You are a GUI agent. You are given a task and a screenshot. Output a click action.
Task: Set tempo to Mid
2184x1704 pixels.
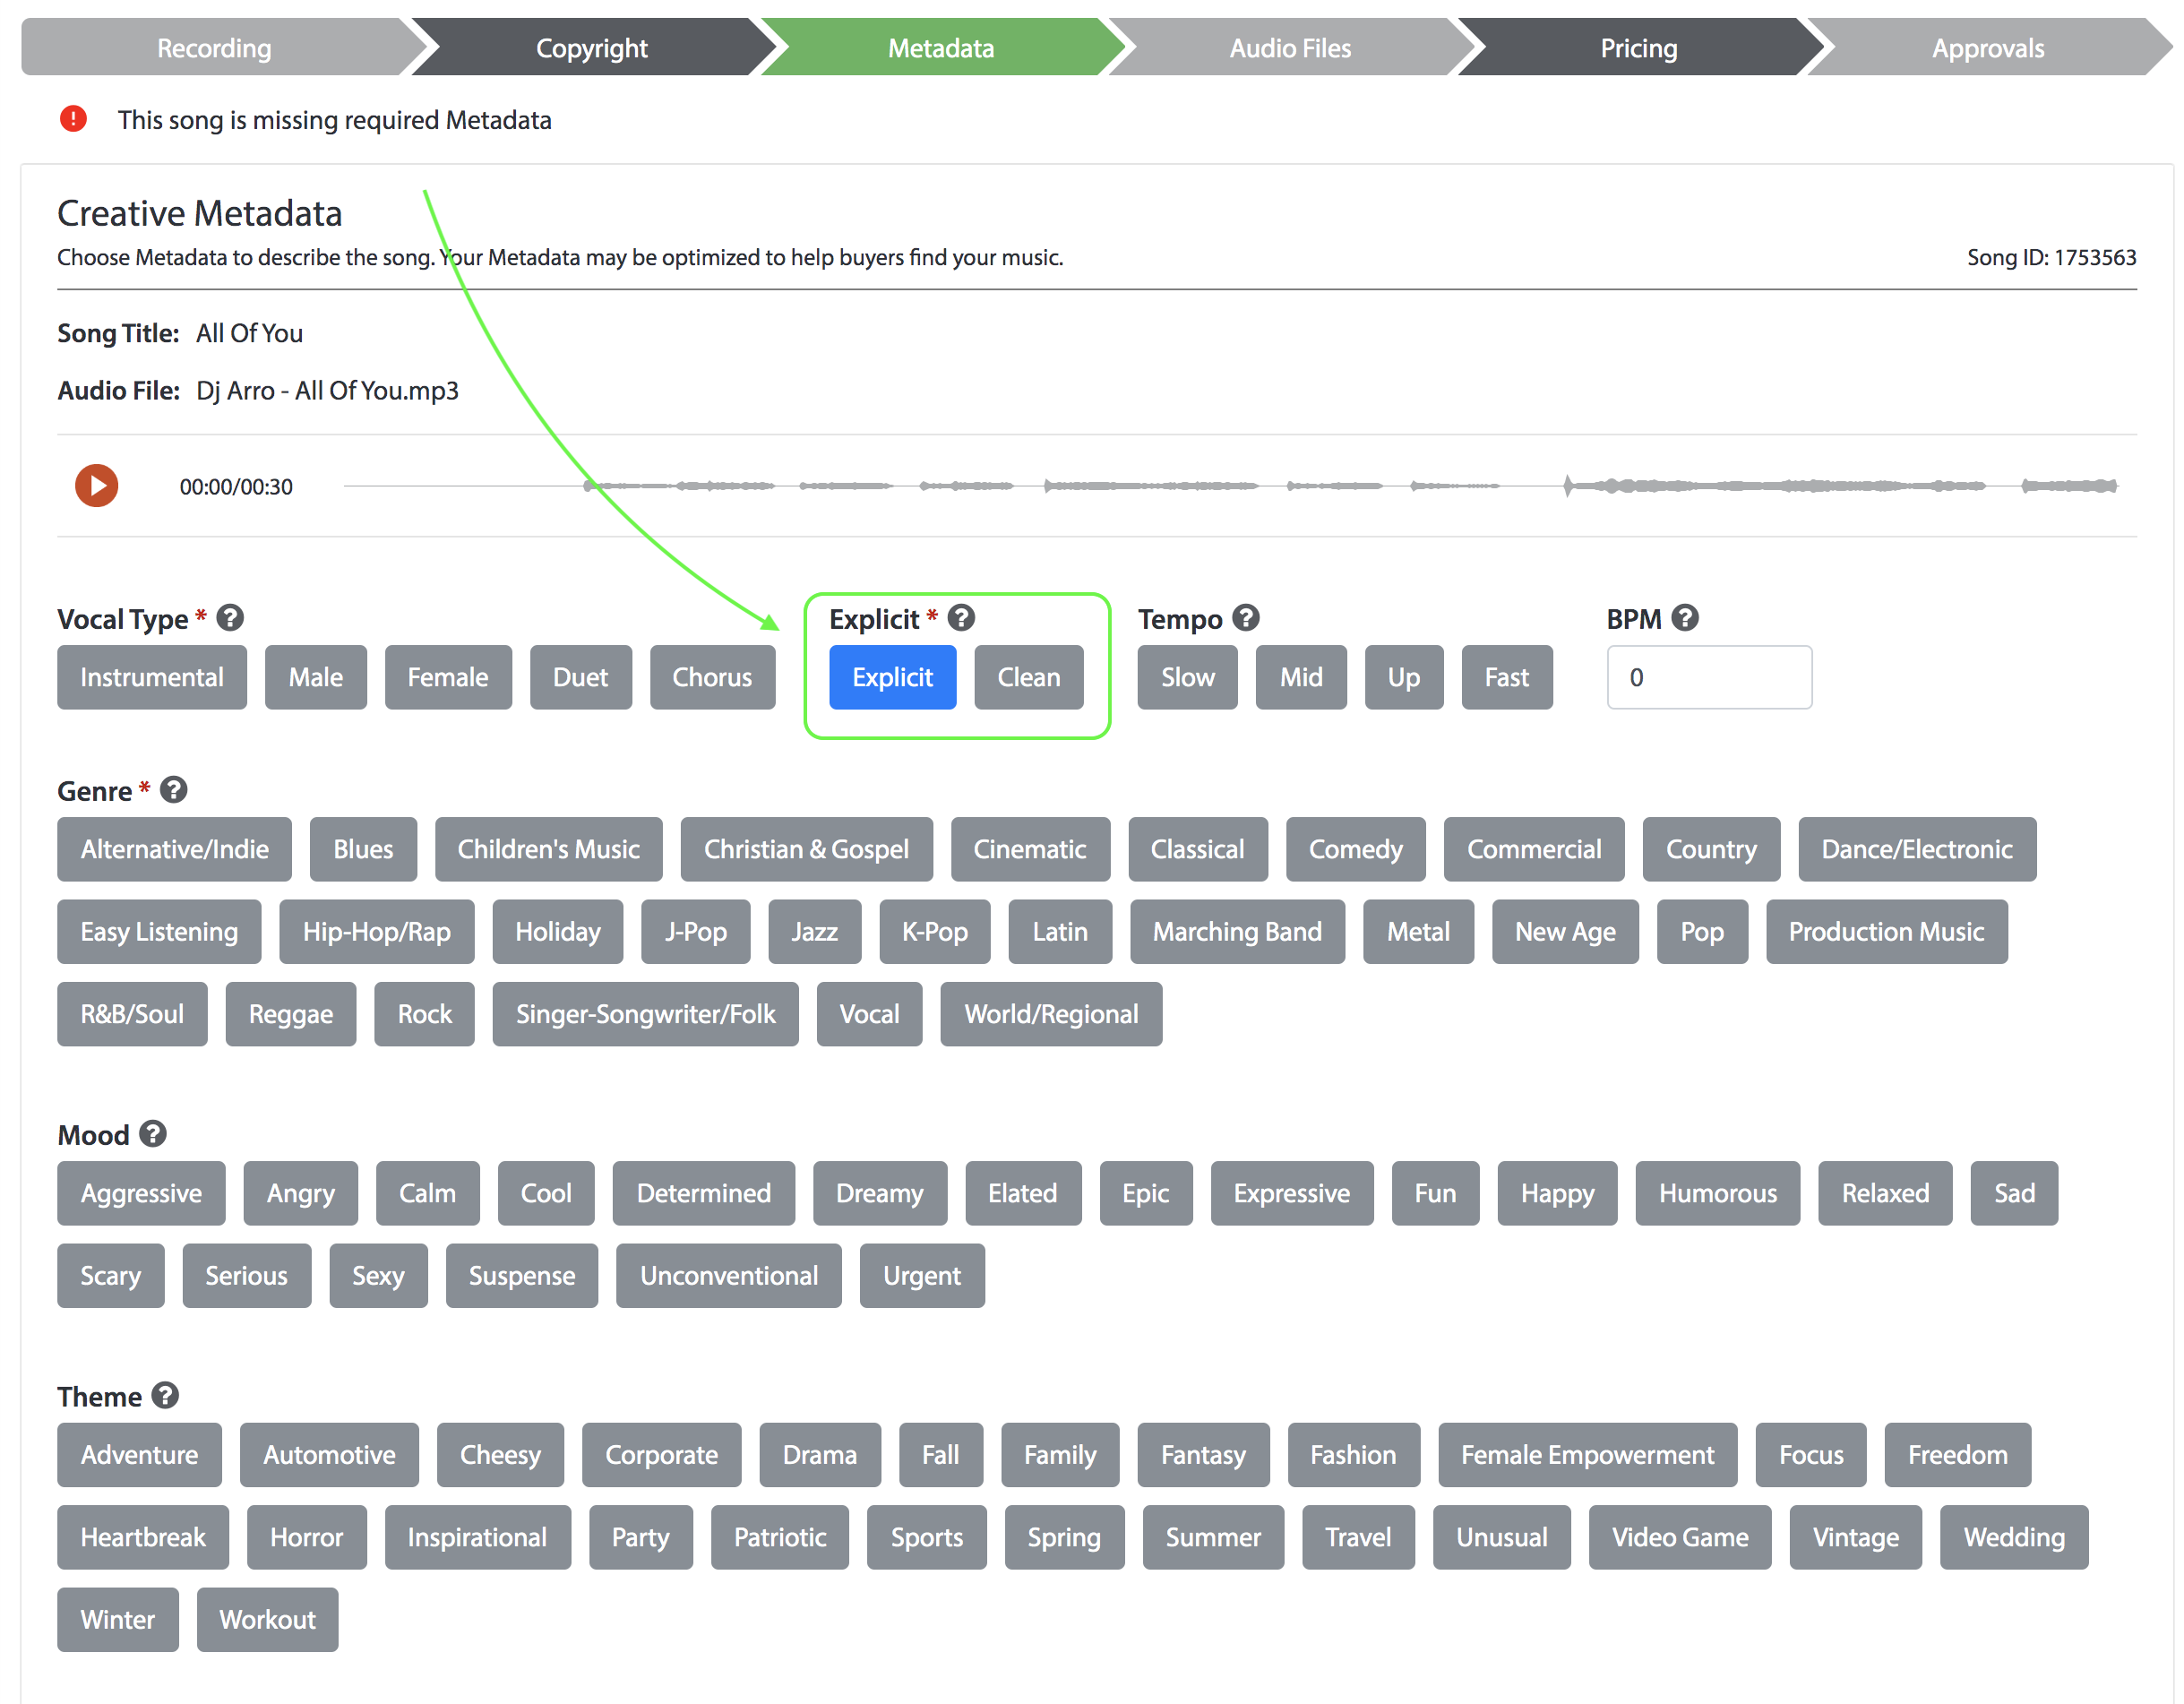[x=1301, y=677]
